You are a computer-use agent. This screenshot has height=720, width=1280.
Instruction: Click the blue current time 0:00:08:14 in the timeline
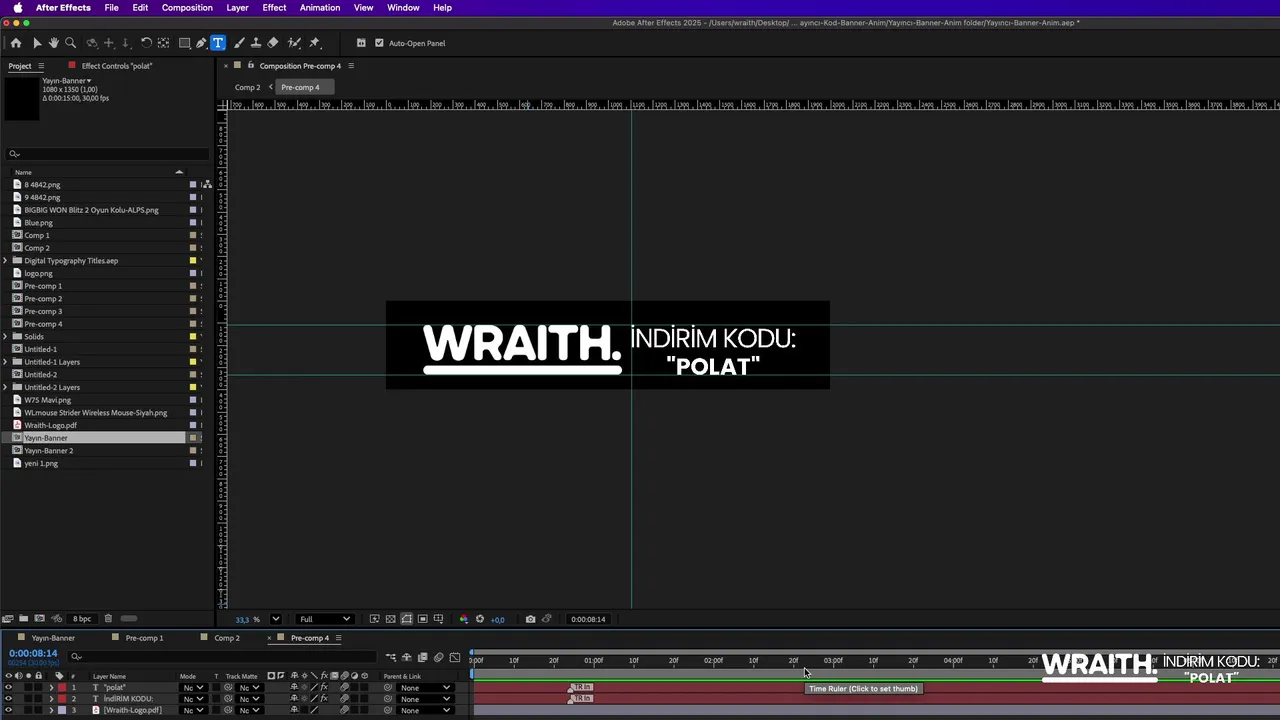33,653
